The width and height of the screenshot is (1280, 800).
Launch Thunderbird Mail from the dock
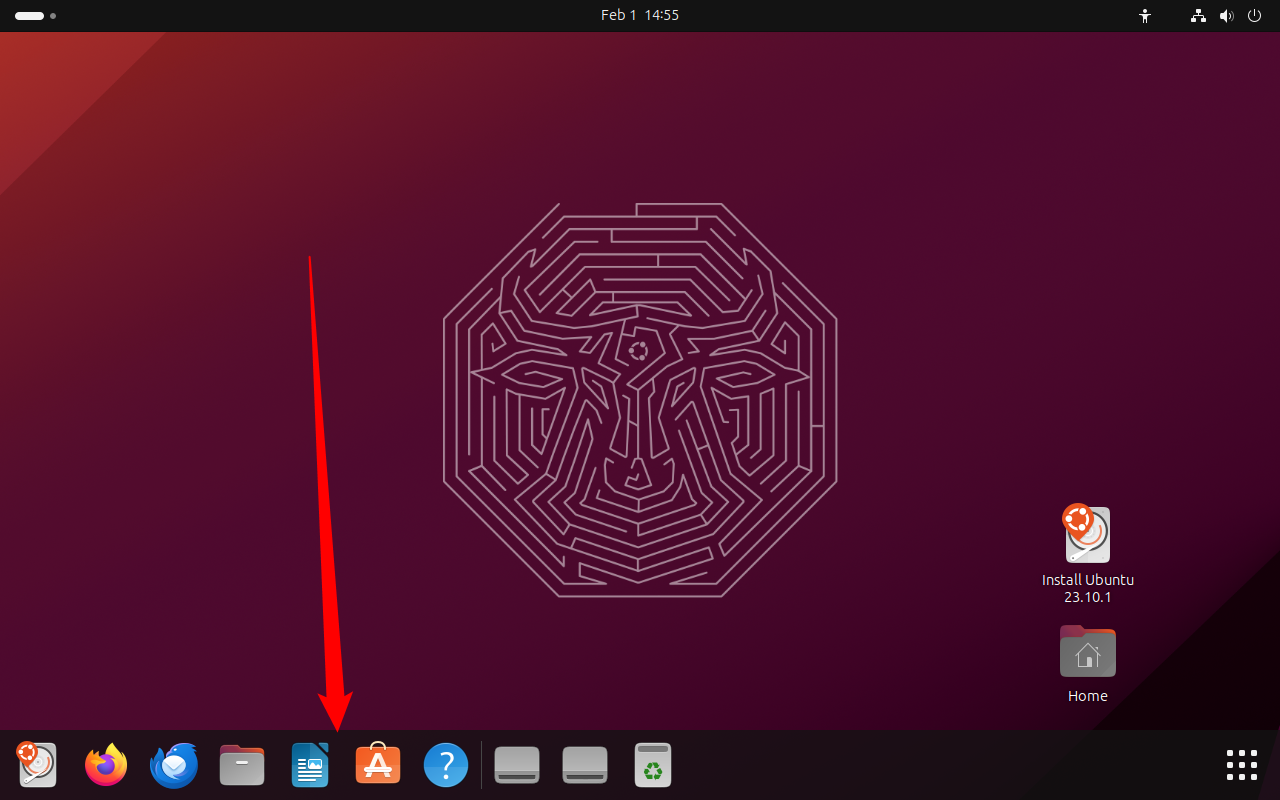click(174, 766)
